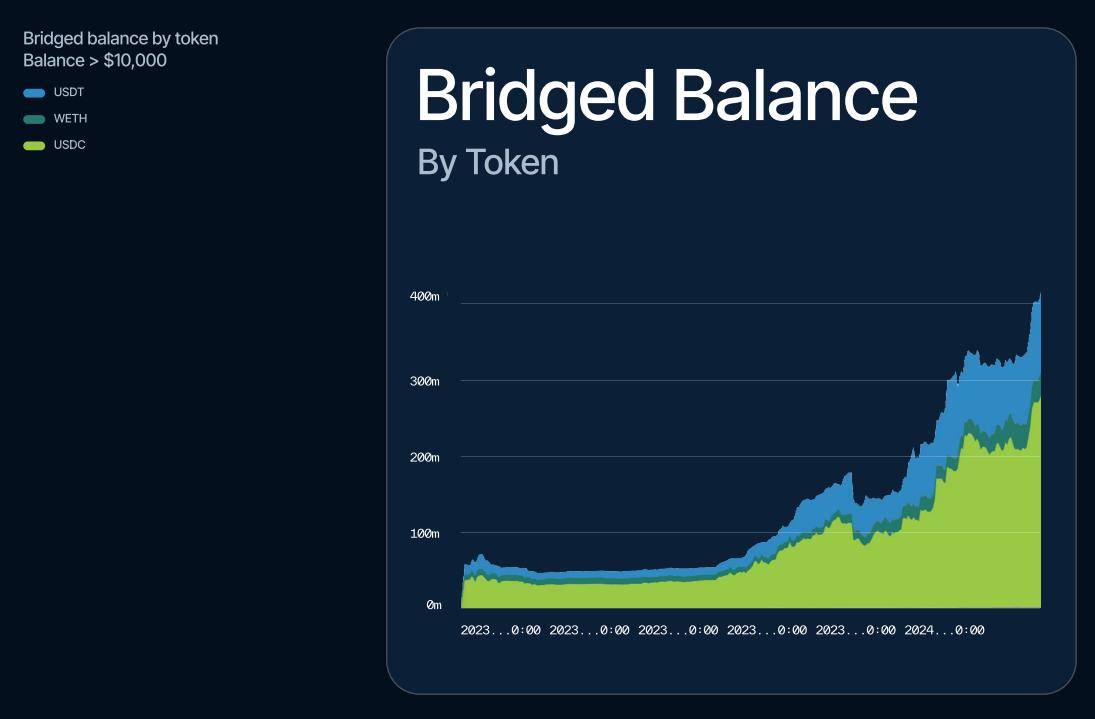Click the Bridged balance by token heading
The height and width of the screenshot is (719, 1095).
pos(121,38)
